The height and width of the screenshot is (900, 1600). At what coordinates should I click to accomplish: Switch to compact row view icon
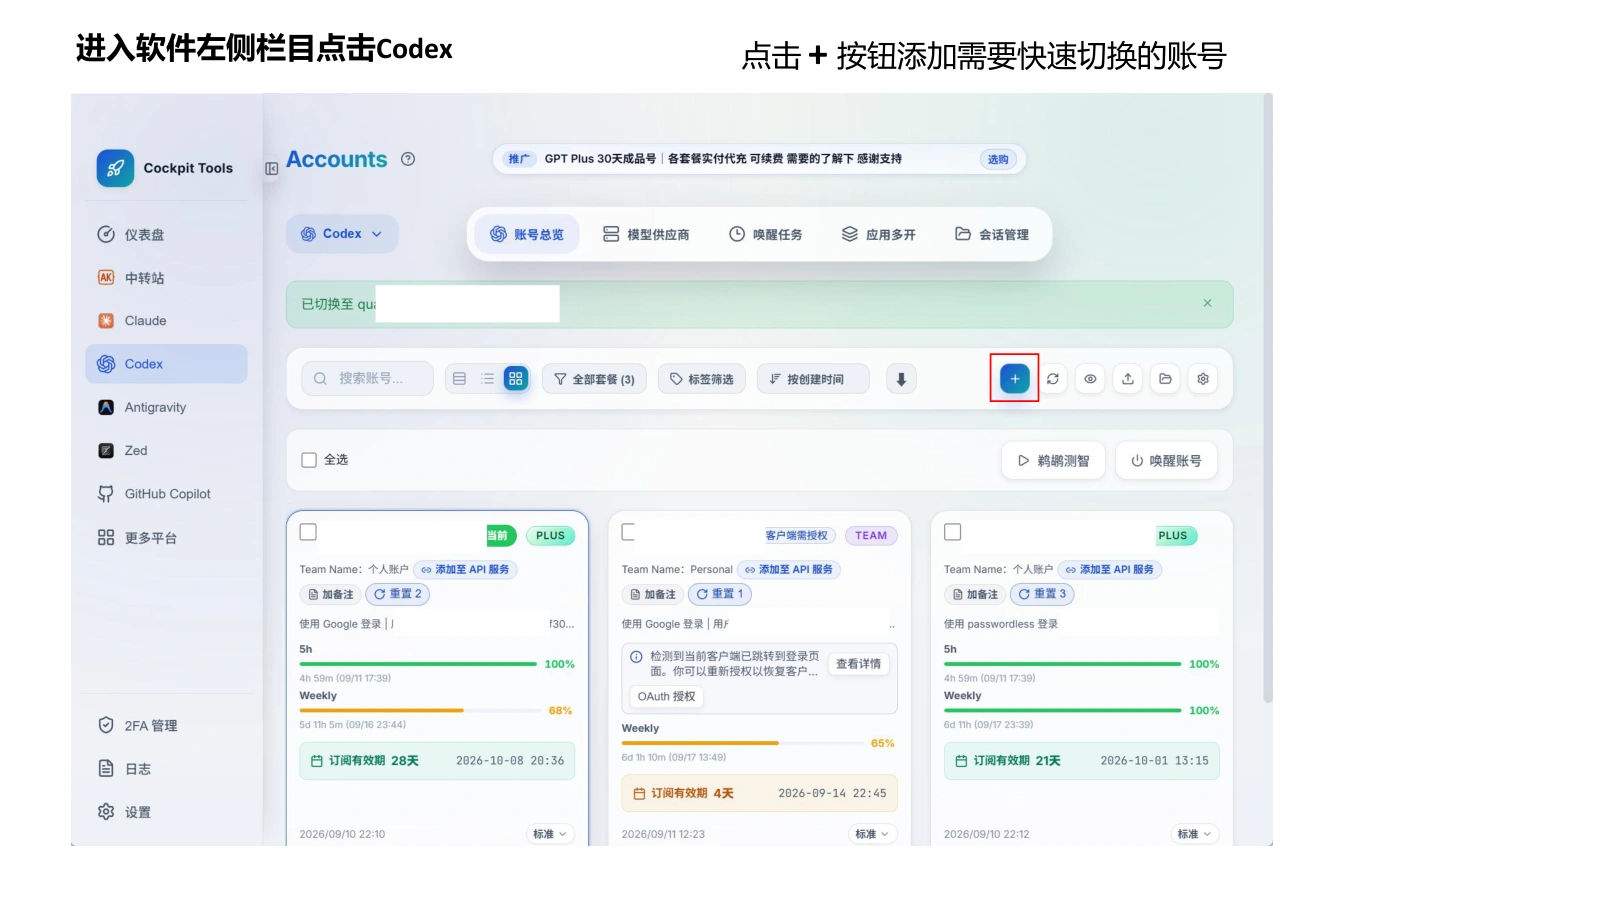(x=459, y=379)
